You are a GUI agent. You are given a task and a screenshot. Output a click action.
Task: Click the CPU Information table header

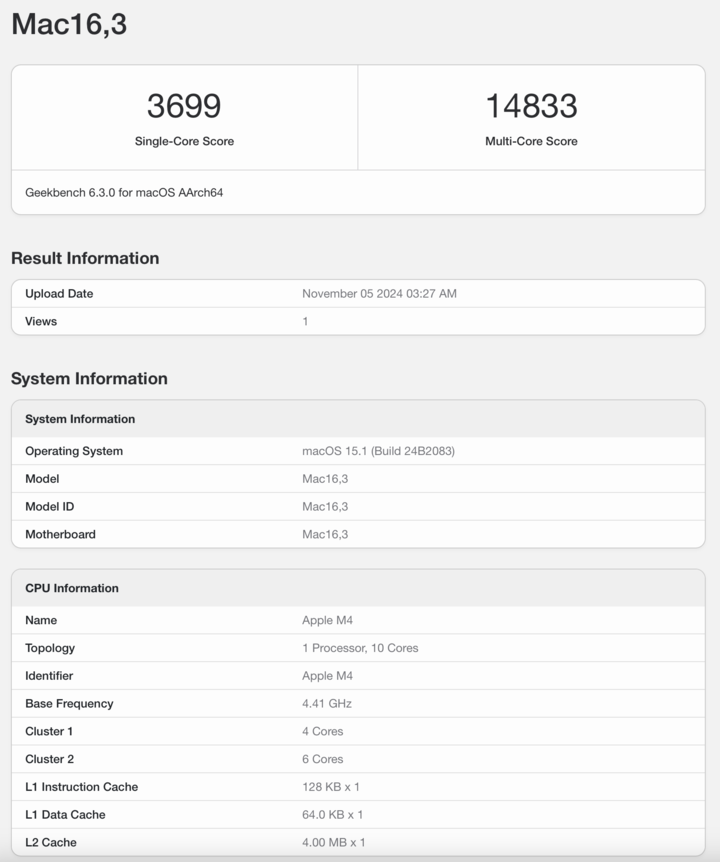(x=72, y=588)
